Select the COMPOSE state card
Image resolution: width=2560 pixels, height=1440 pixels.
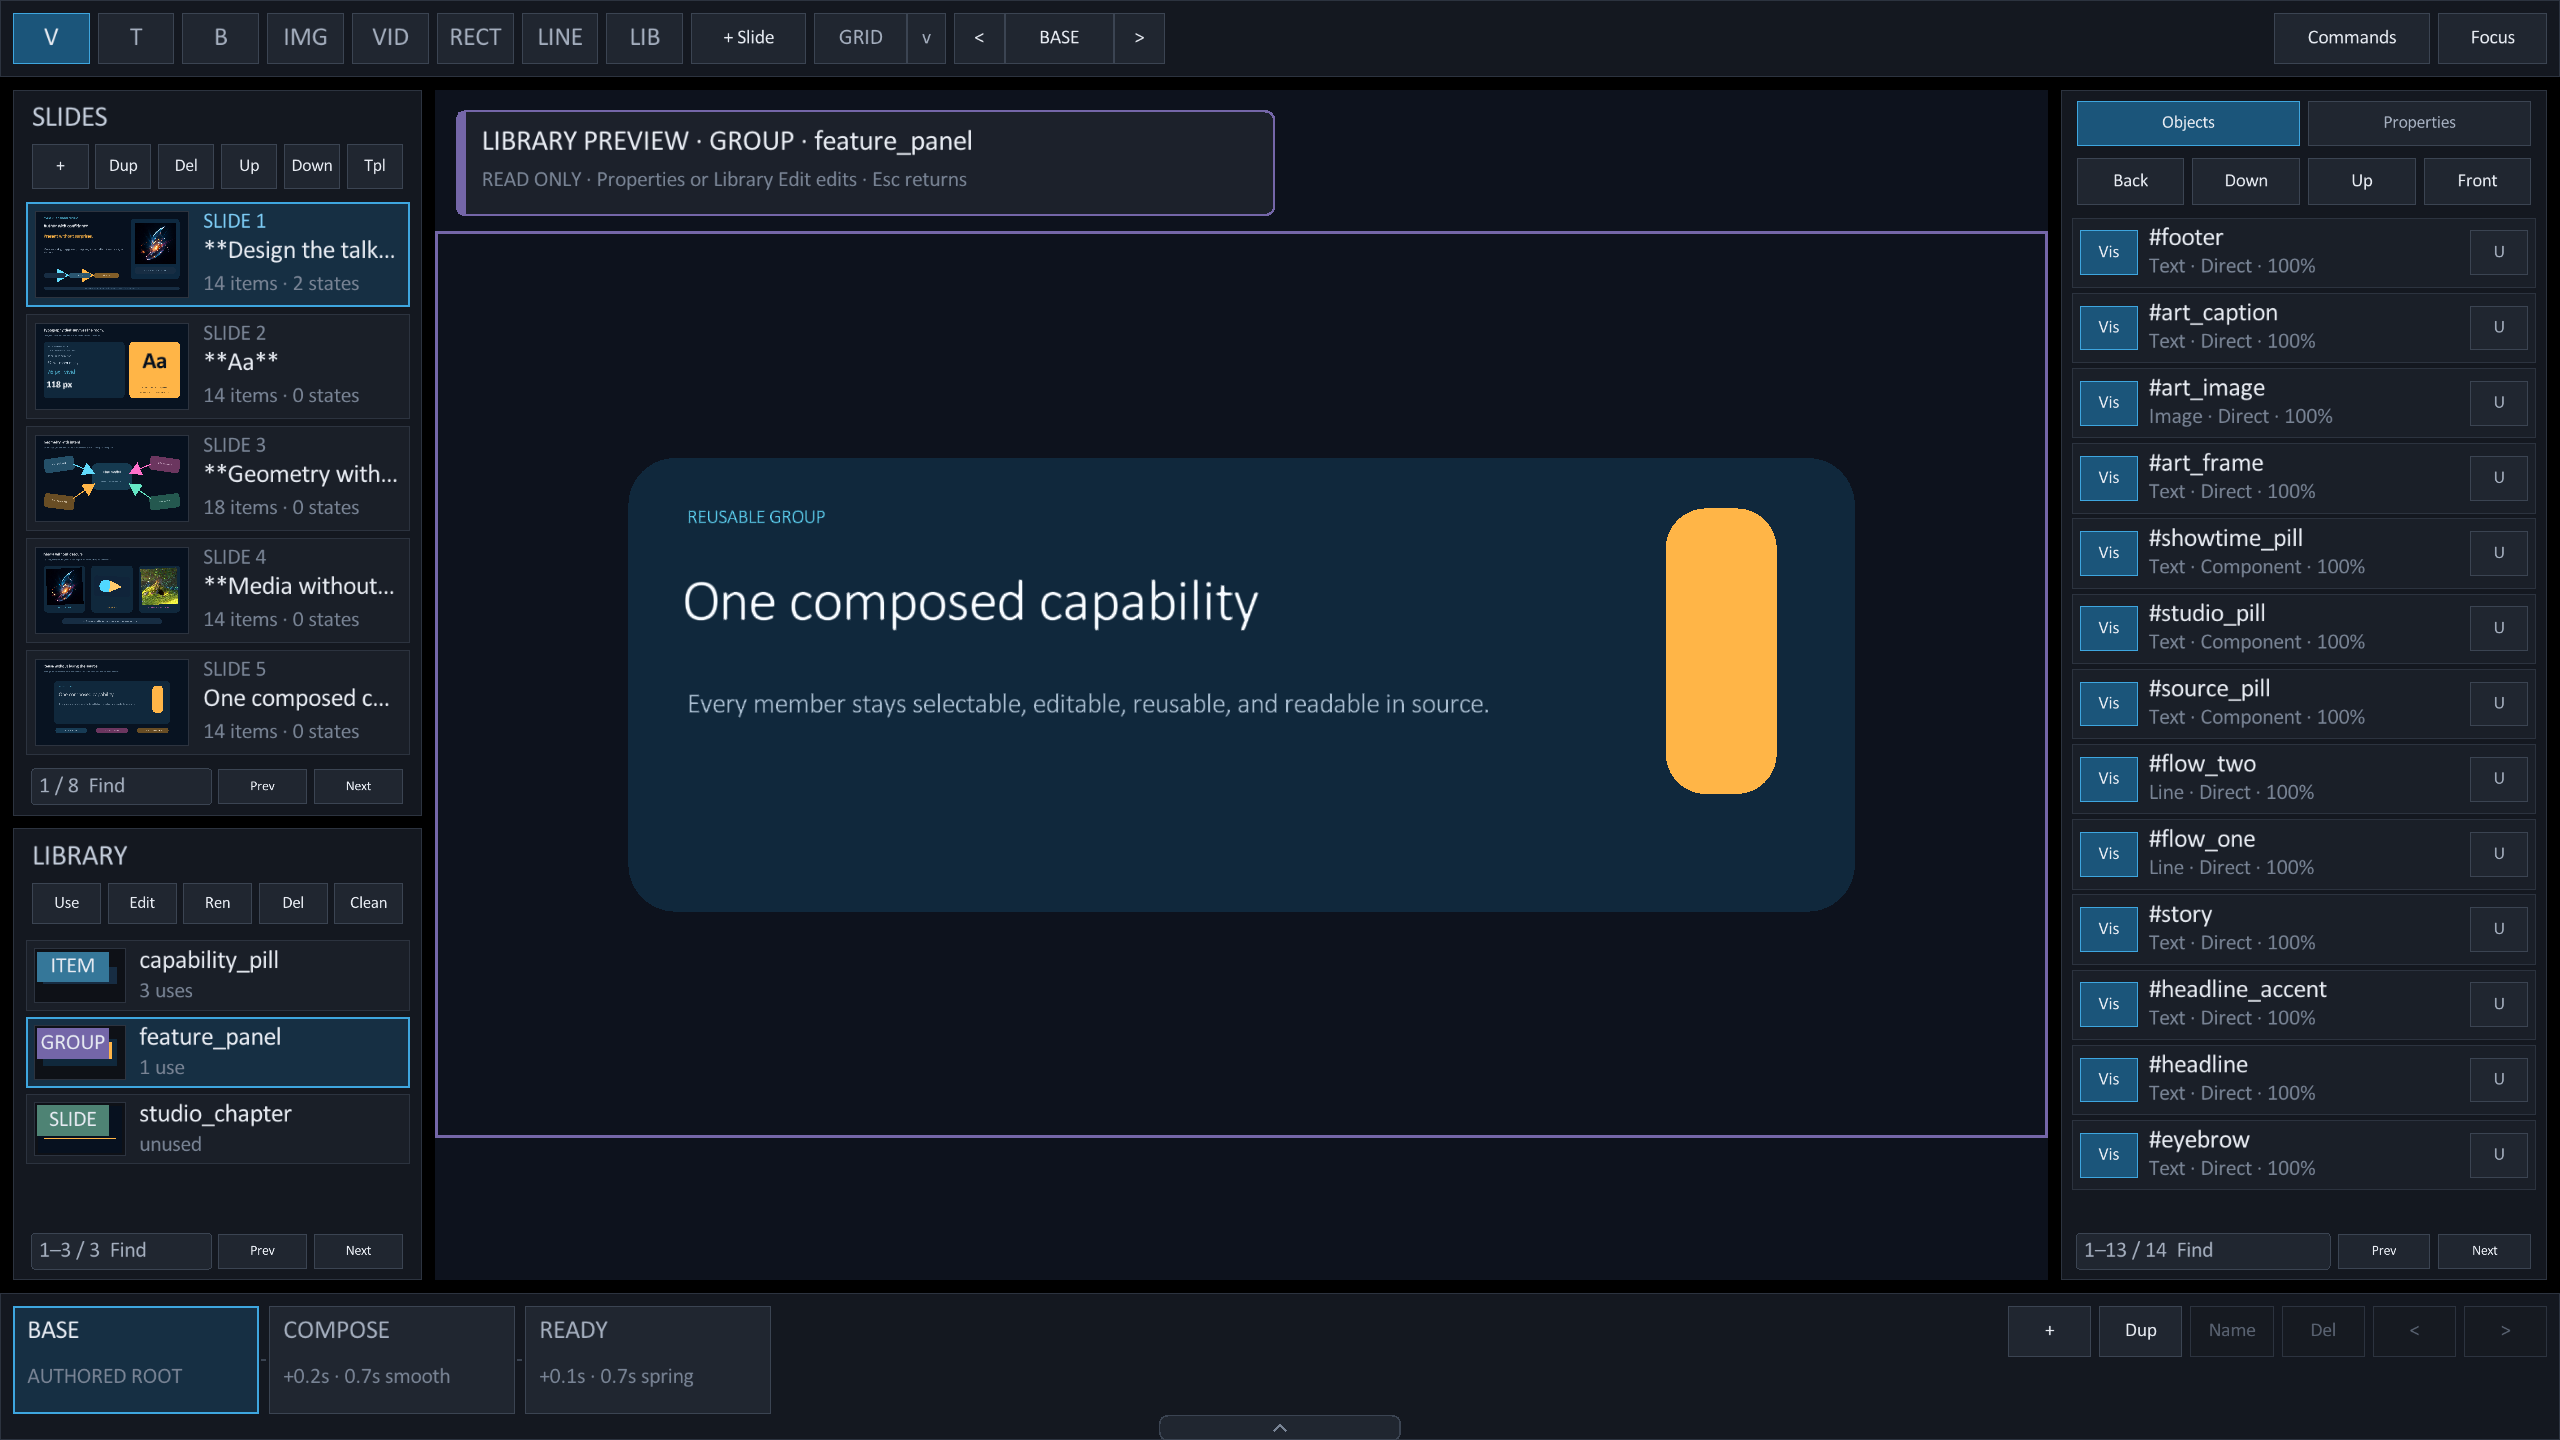(392, 1360)
